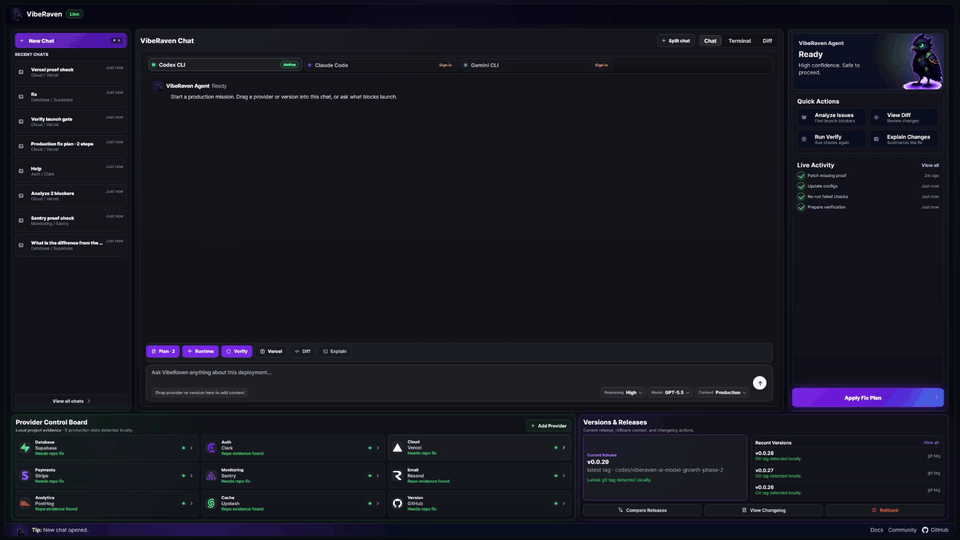960x540 pixels.
Task: Click the Supabase provider logo icon
Action: tap(25, 448)
